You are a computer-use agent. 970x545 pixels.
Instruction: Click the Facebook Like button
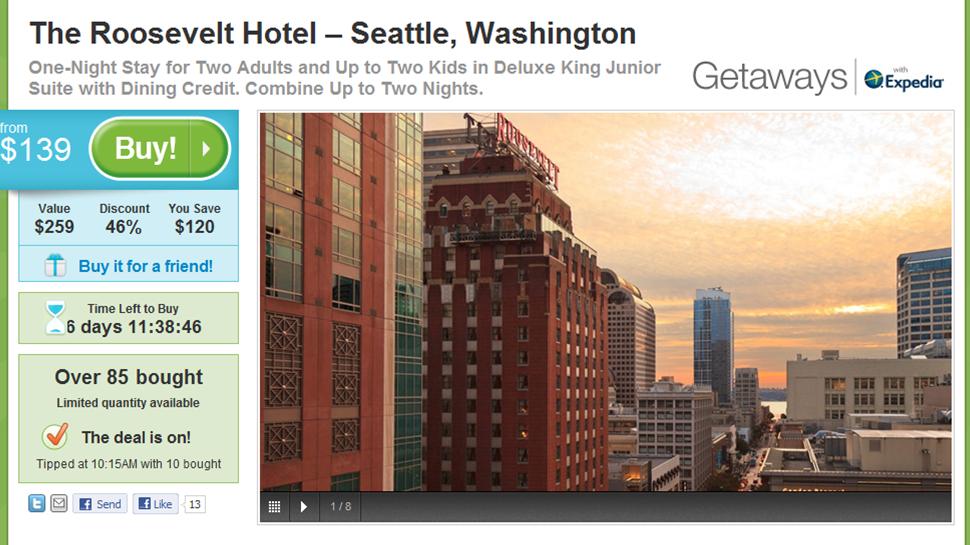point(155,504)
